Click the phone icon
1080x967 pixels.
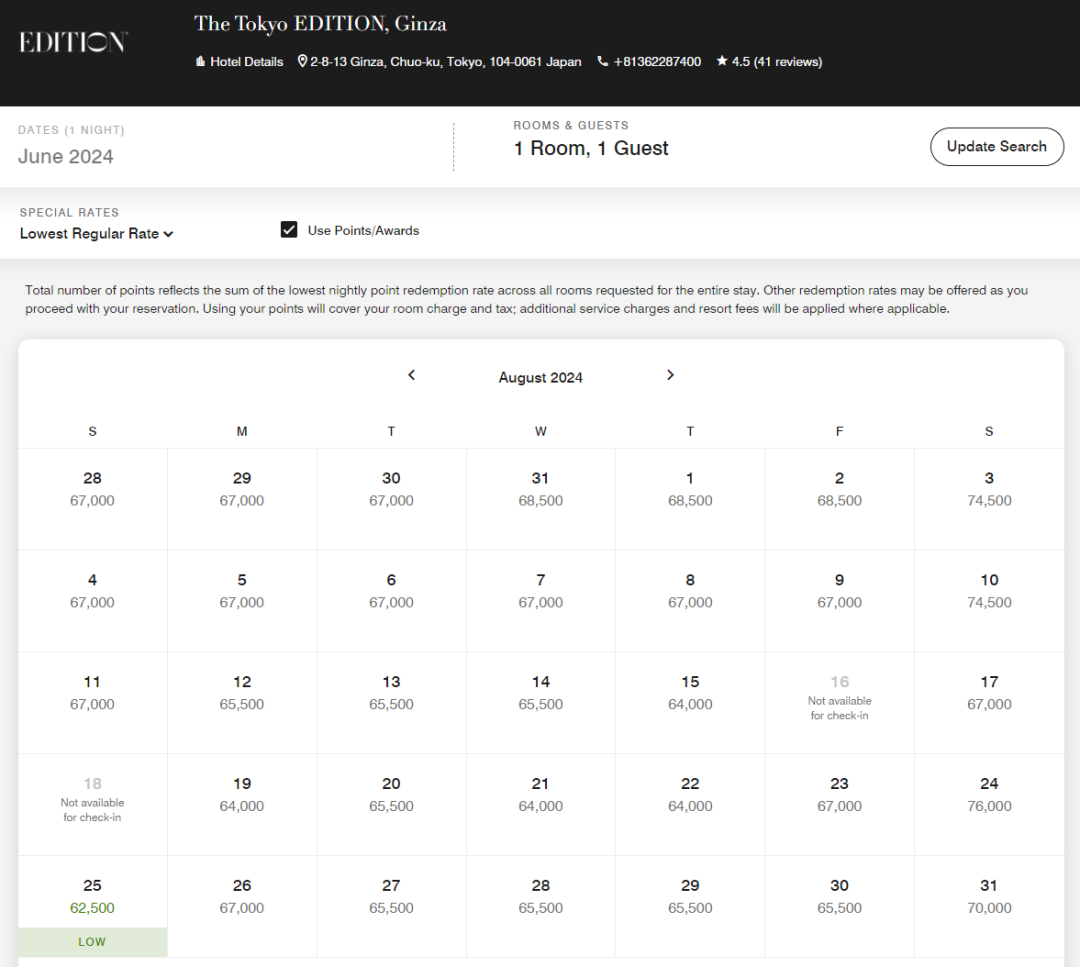pos(602,62)
